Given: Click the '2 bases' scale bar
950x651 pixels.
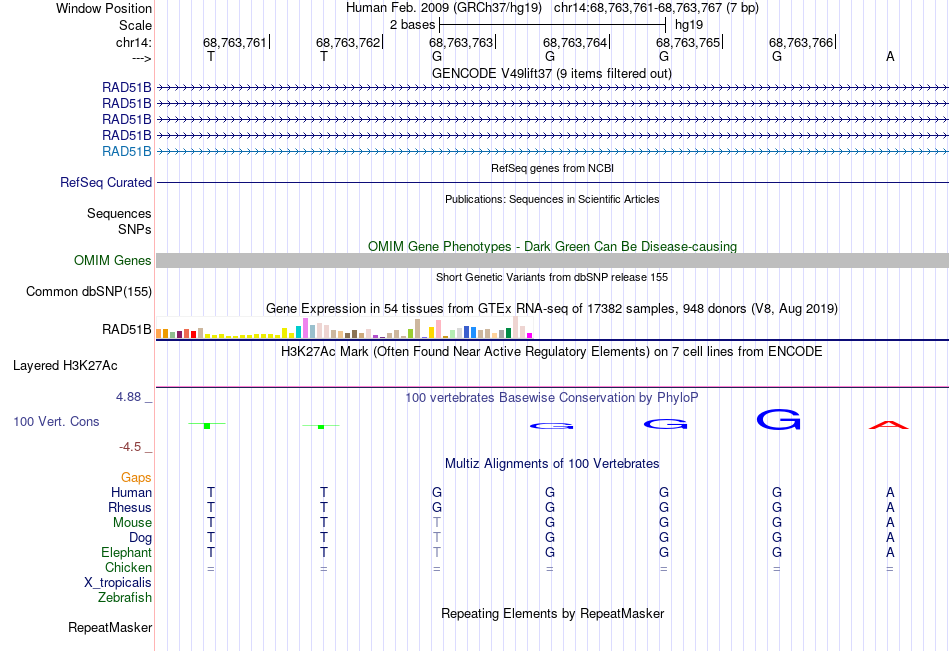Looking at the screenshot, I should click(553, 25).
